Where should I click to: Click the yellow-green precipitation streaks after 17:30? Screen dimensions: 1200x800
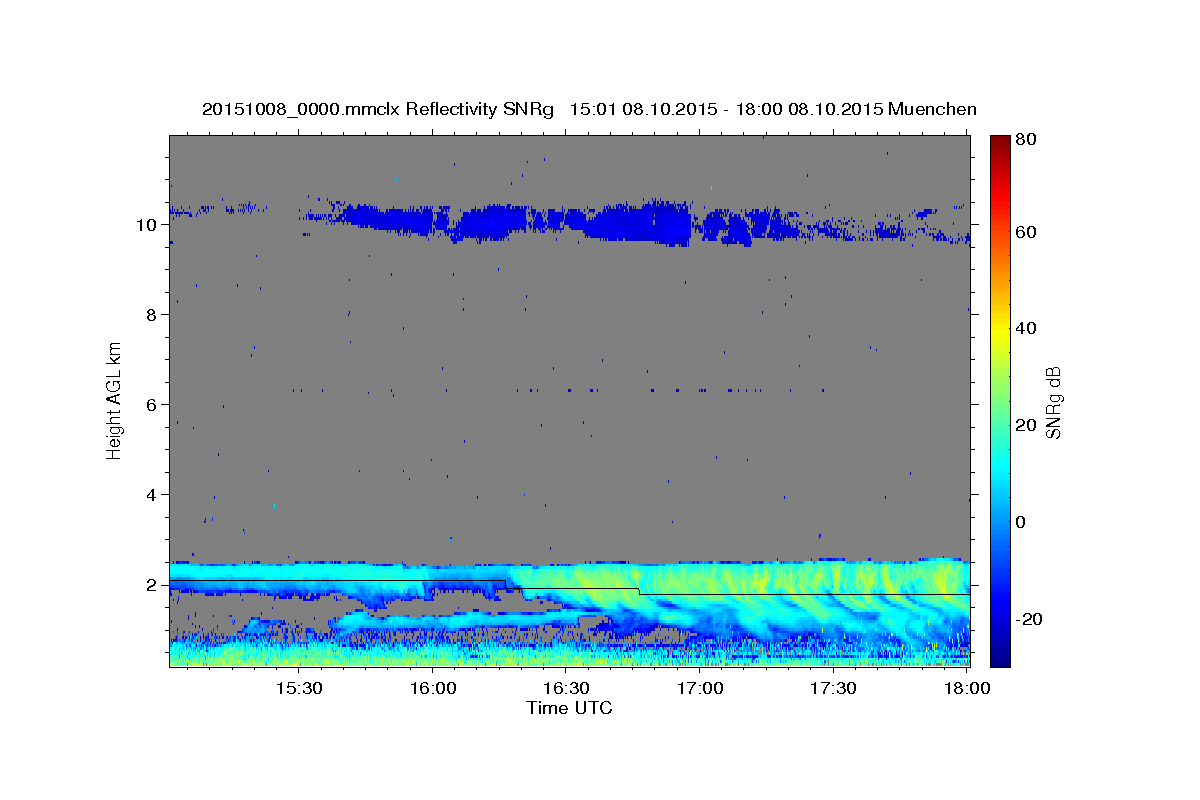coord(900,585)
